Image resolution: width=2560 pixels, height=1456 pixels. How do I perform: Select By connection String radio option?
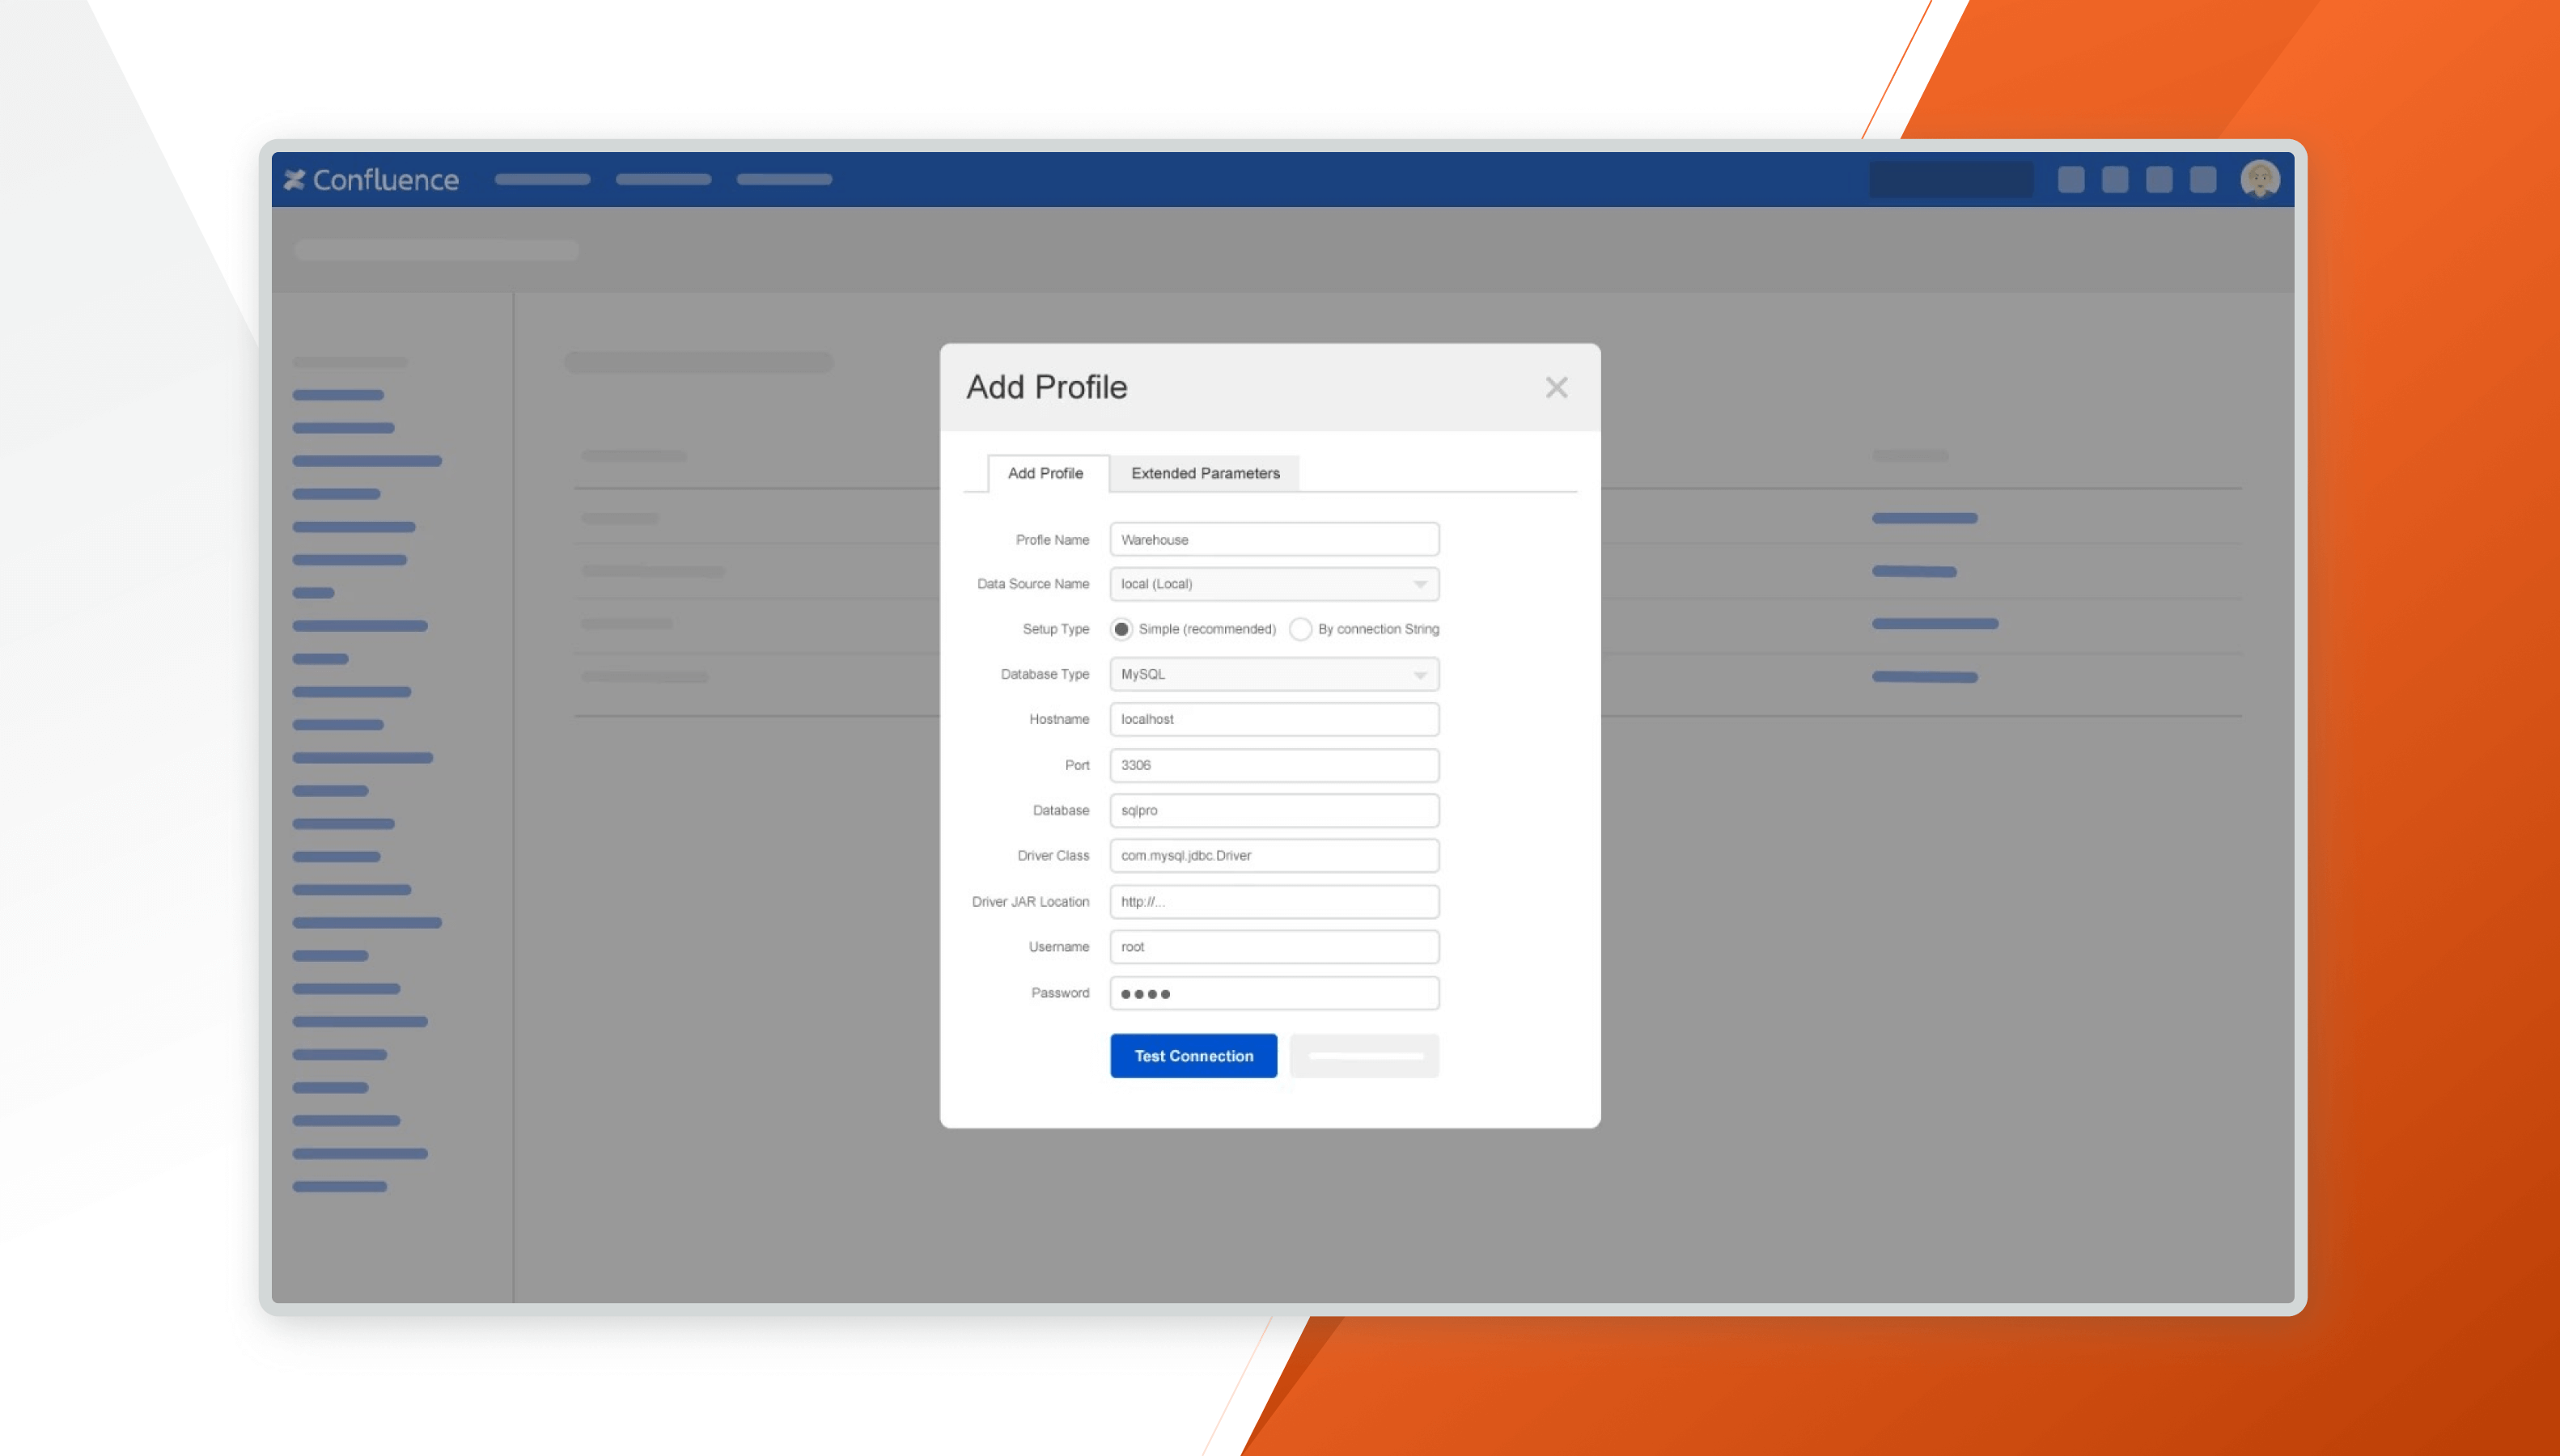[1300, 629]
